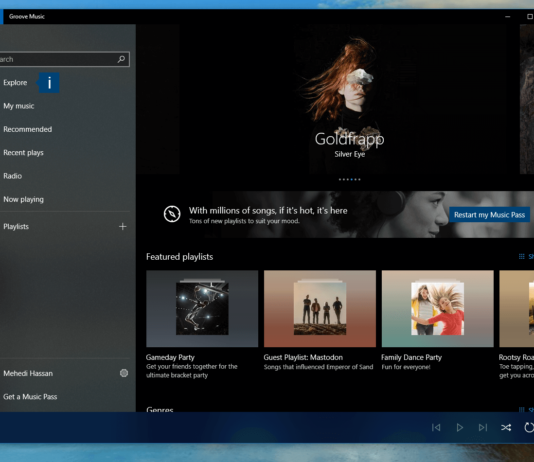Skip to previous track

click(x=436, y=427)
